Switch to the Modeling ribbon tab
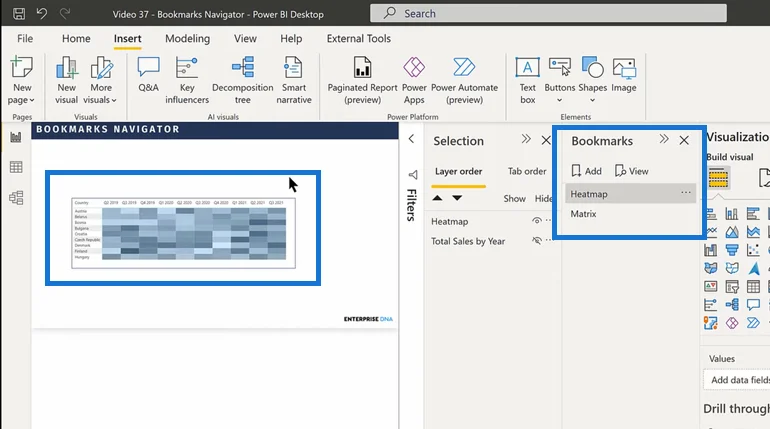Screen dimensions: 770x429 [x=188, y=38]
